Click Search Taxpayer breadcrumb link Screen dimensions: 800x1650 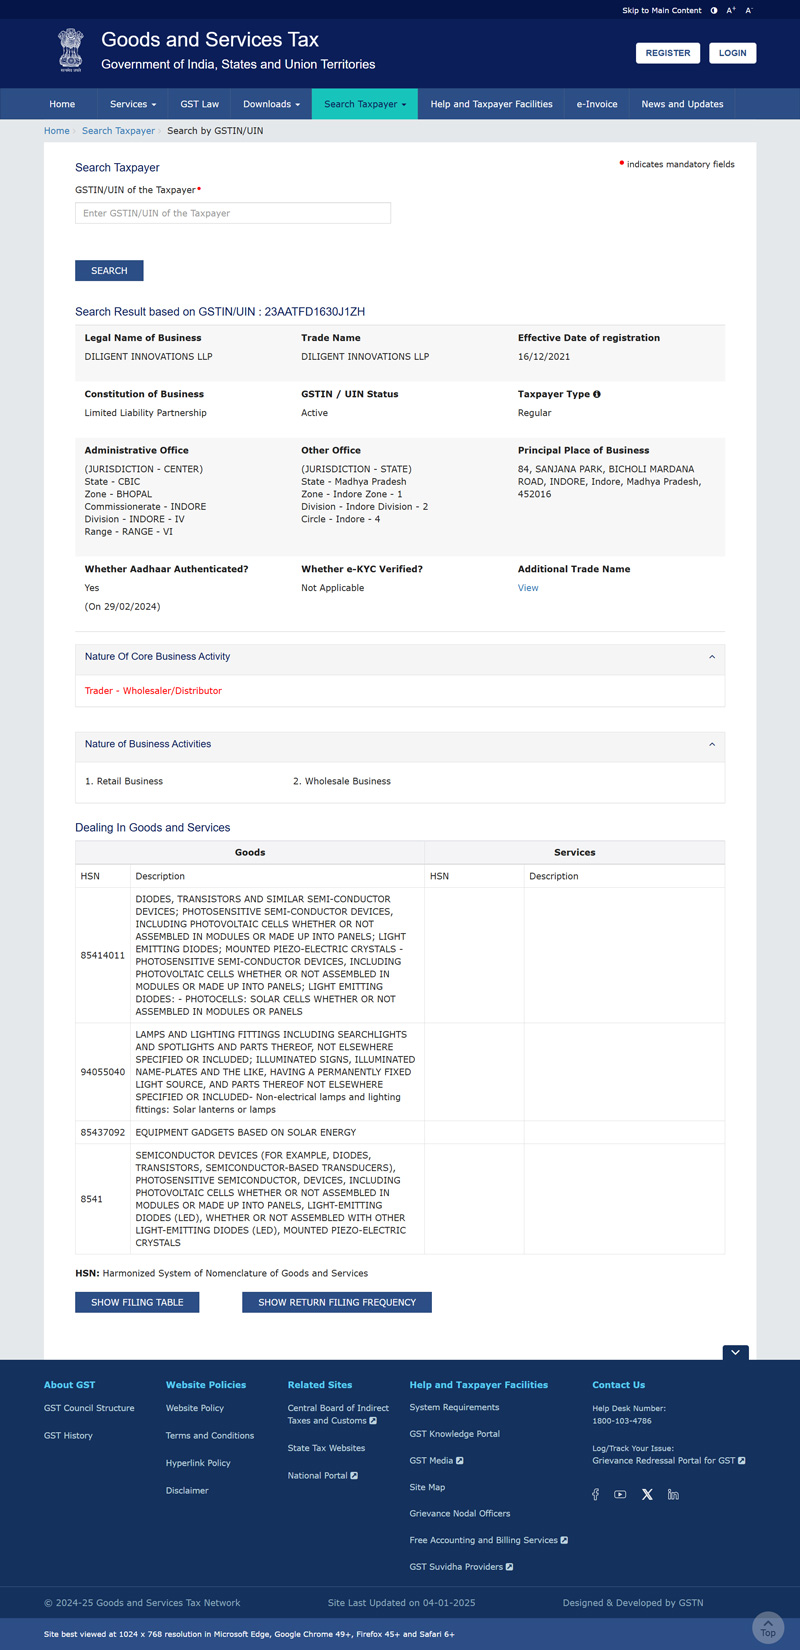(118, 131)
